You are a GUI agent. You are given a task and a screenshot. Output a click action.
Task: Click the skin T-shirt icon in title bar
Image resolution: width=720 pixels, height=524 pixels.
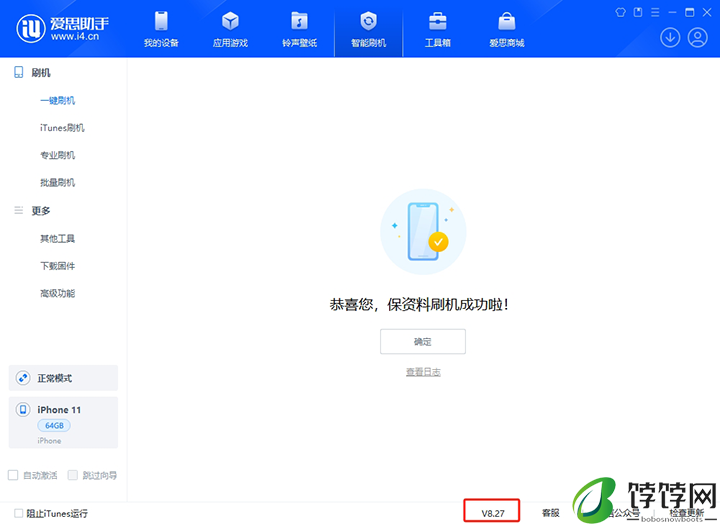click(620, 12)
